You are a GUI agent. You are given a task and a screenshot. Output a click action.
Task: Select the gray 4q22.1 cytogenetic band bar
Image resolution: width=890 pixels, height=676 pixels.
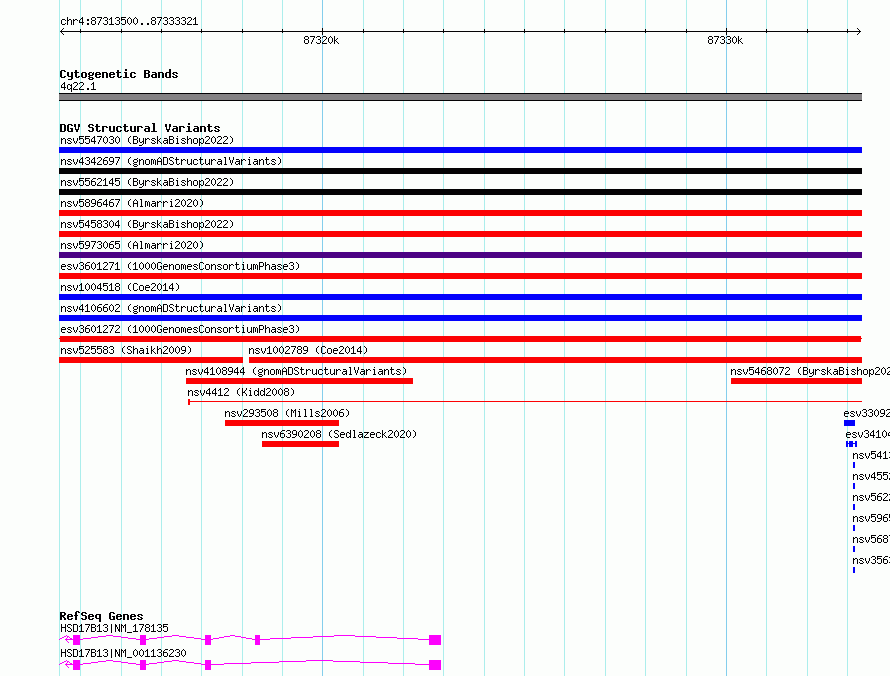point(460,97)
